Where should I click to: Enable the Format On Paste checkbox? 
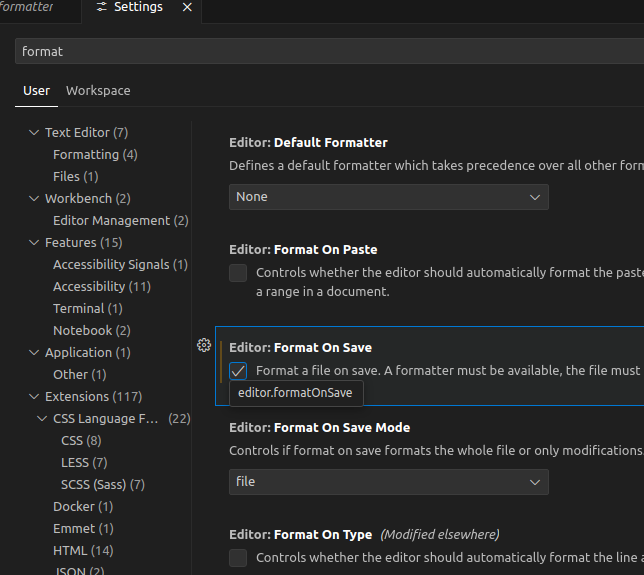coord(238,273)
